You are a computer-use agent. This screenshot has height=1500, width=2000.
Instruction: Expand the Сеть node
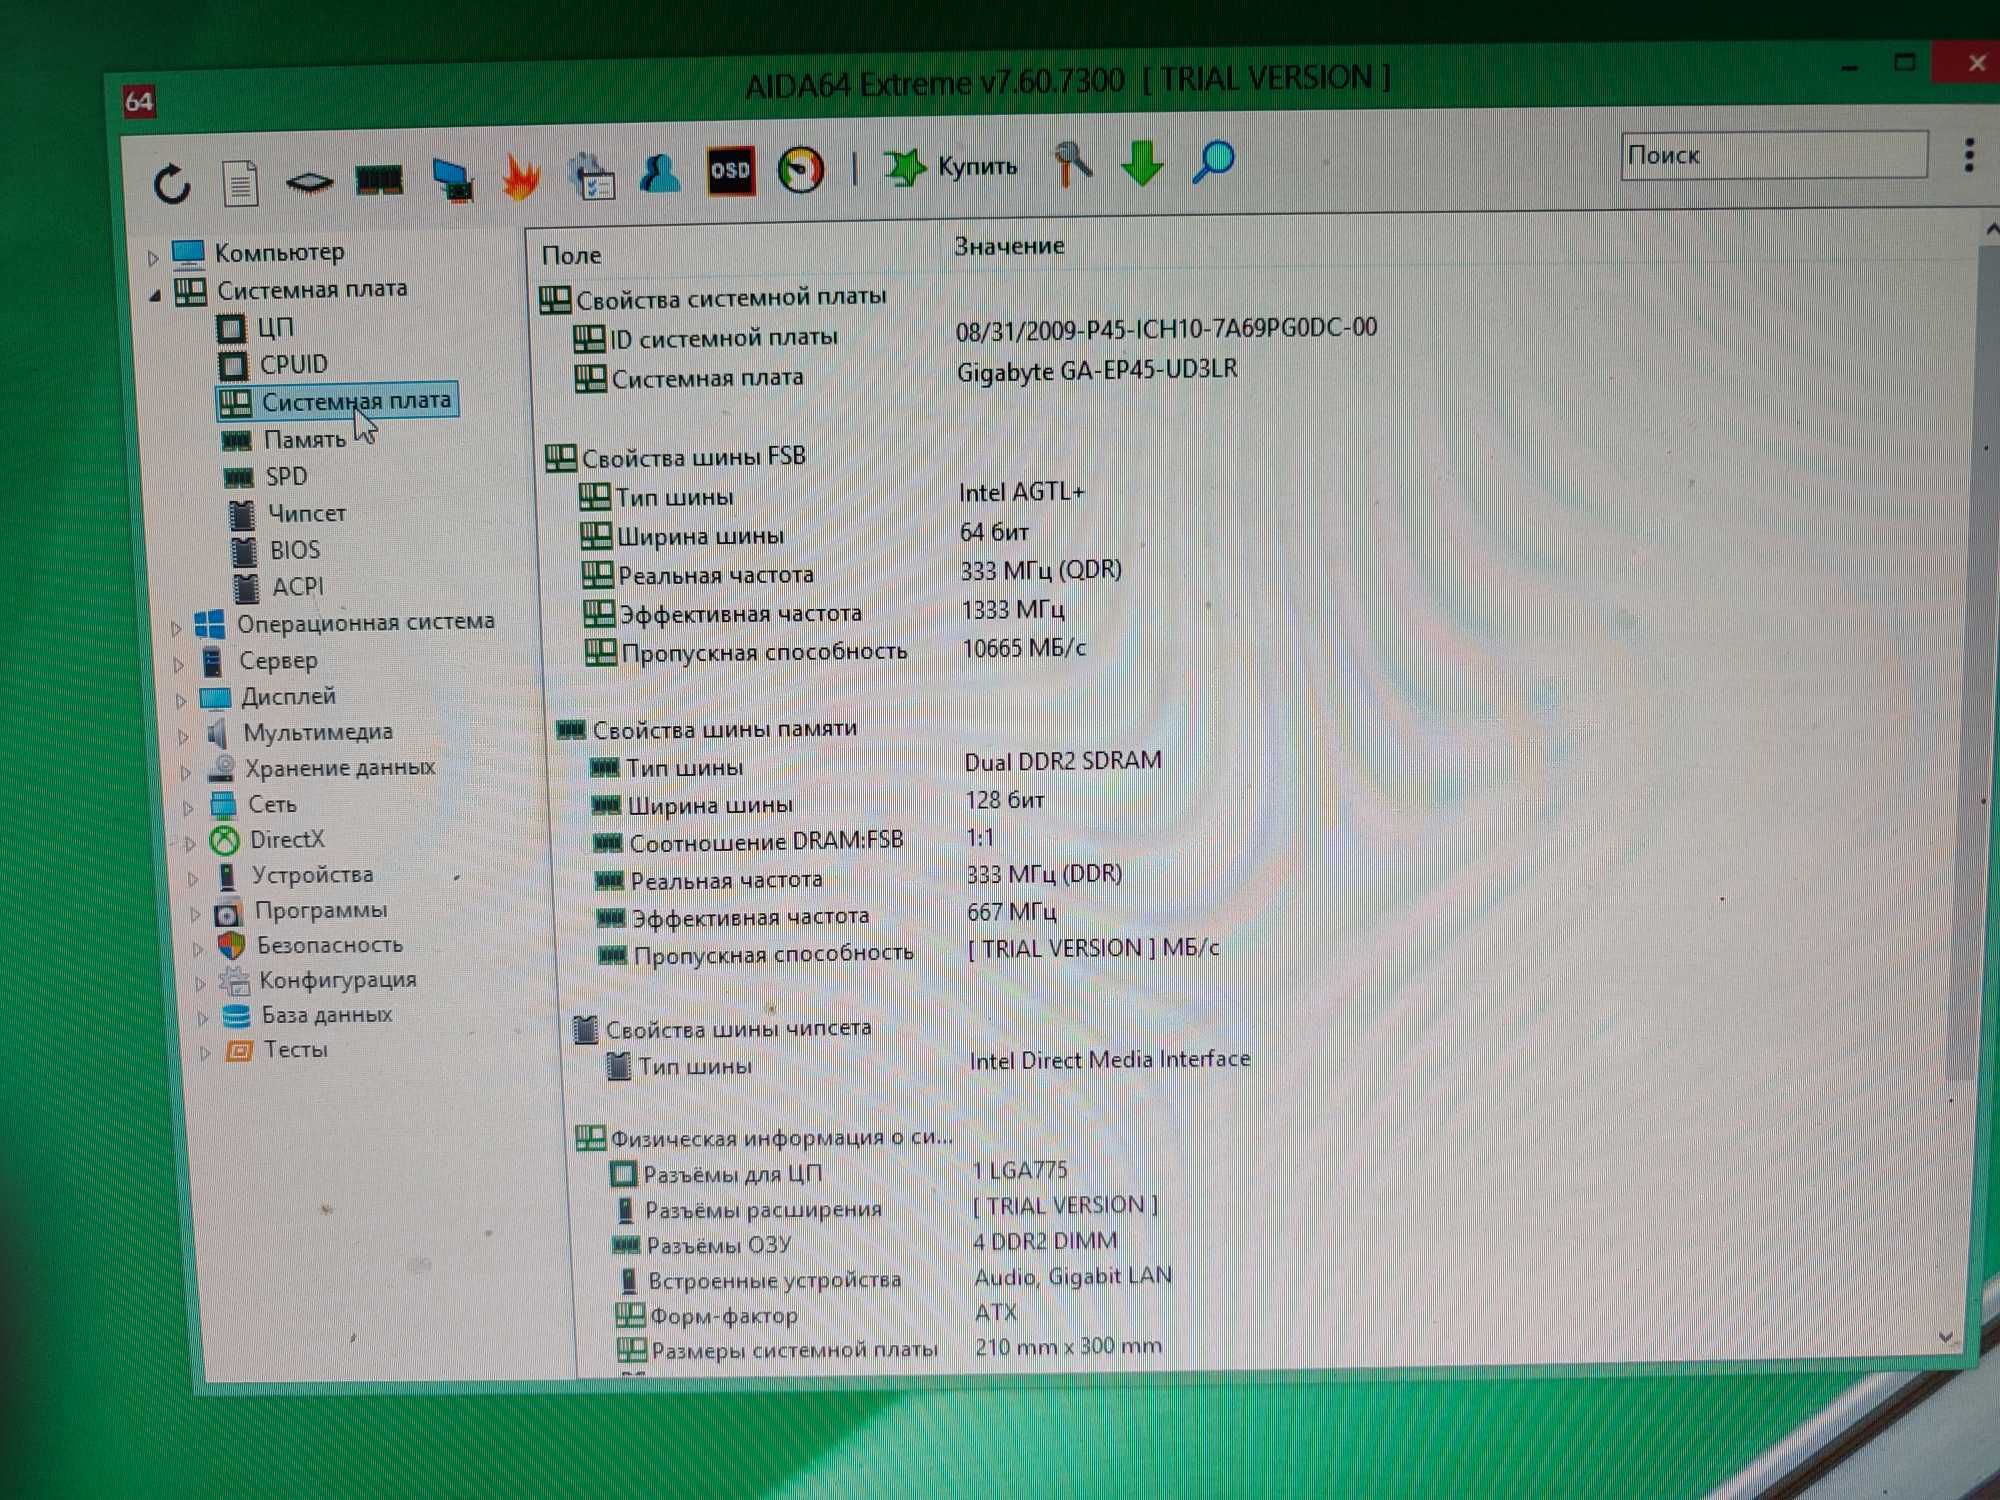[188, 808]
